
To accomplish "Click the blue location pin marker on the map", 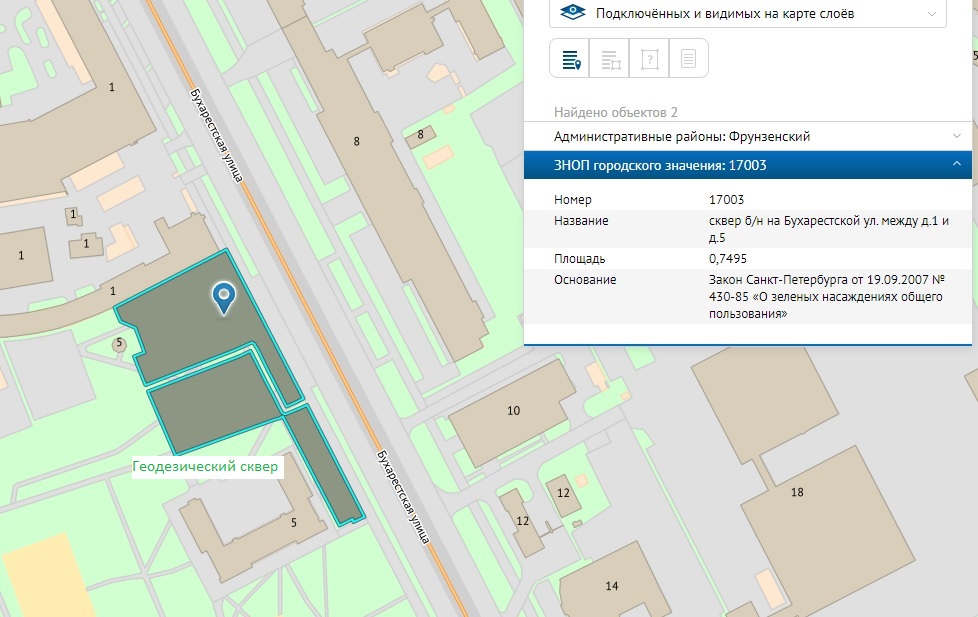I will (224, 296).
